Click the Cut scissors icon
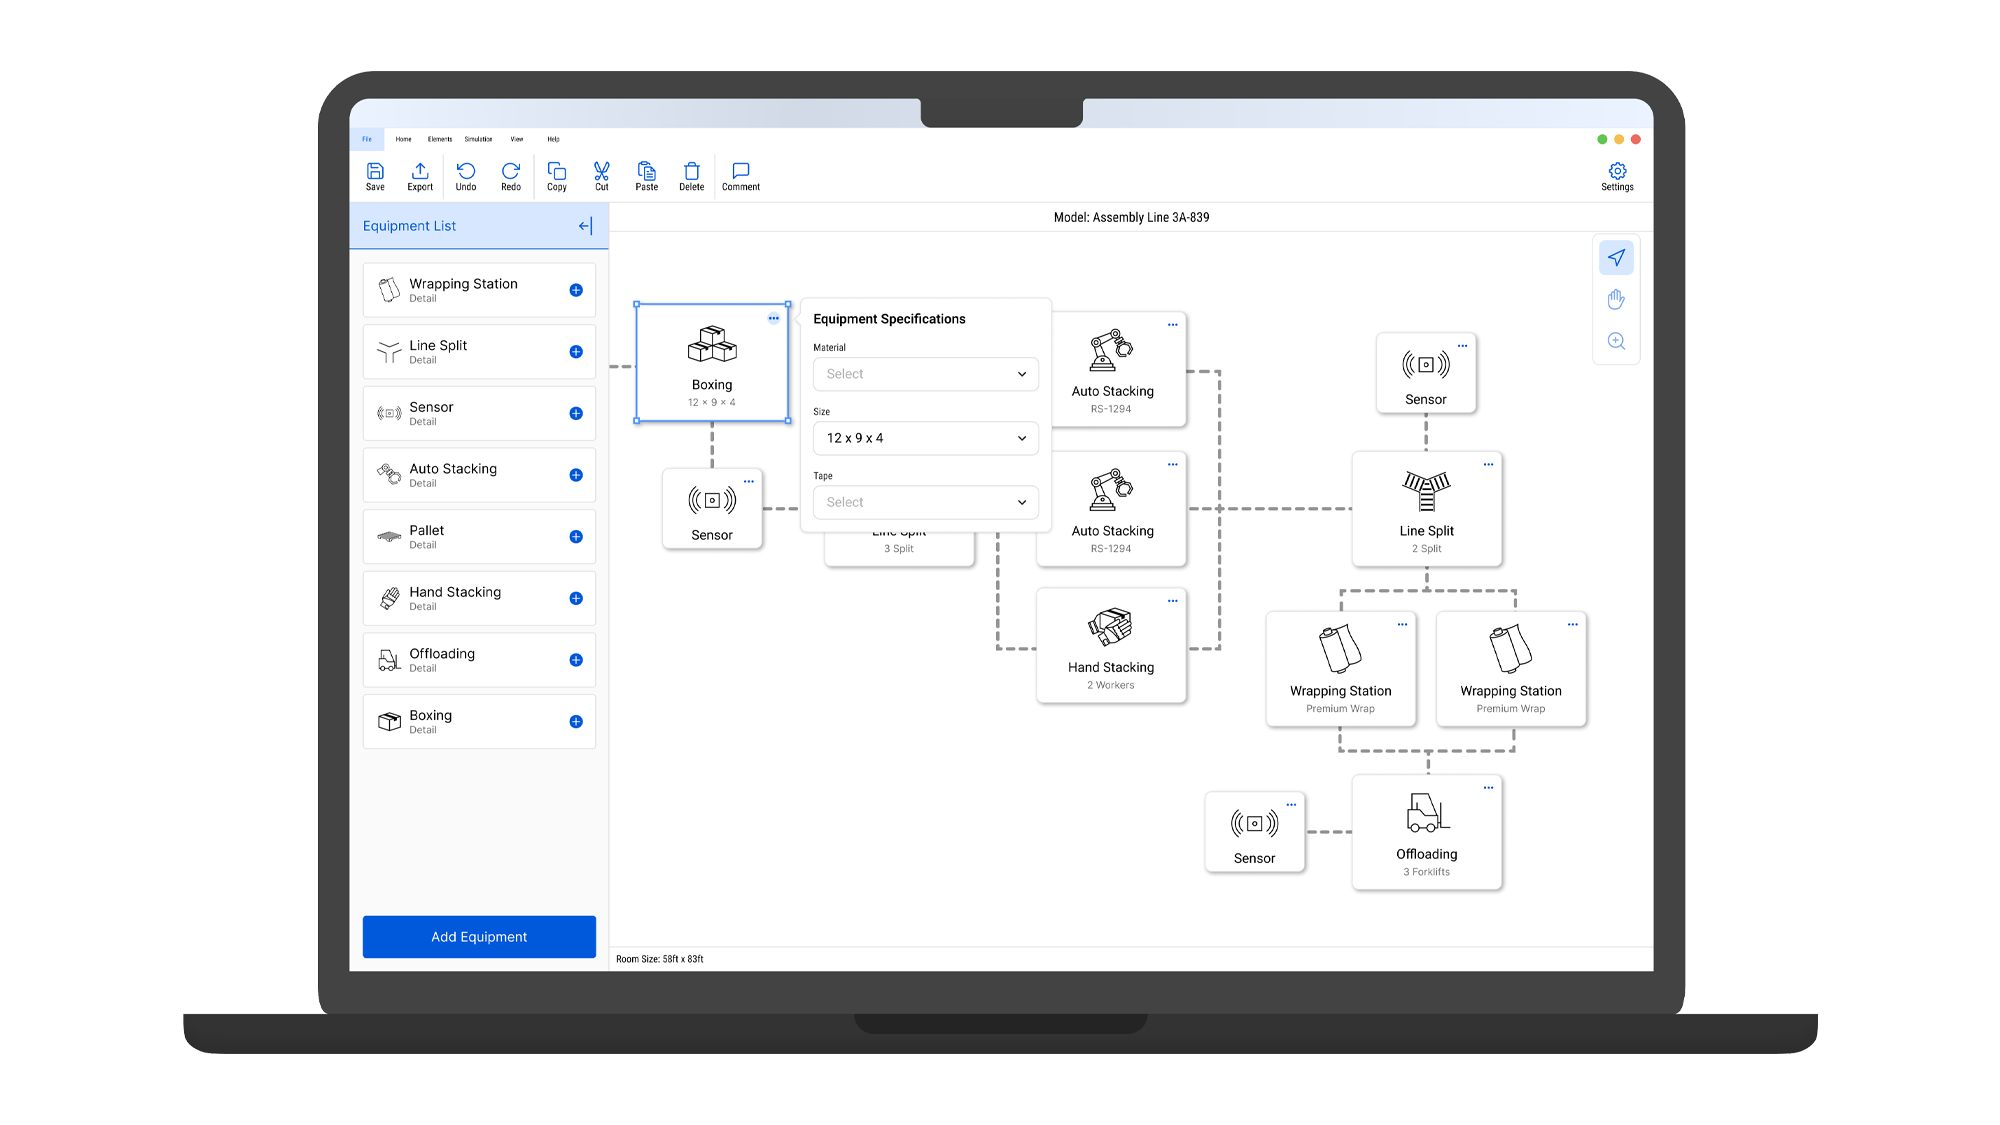Viewport: 2000px width, 1125px height. [x=601, y=172]
